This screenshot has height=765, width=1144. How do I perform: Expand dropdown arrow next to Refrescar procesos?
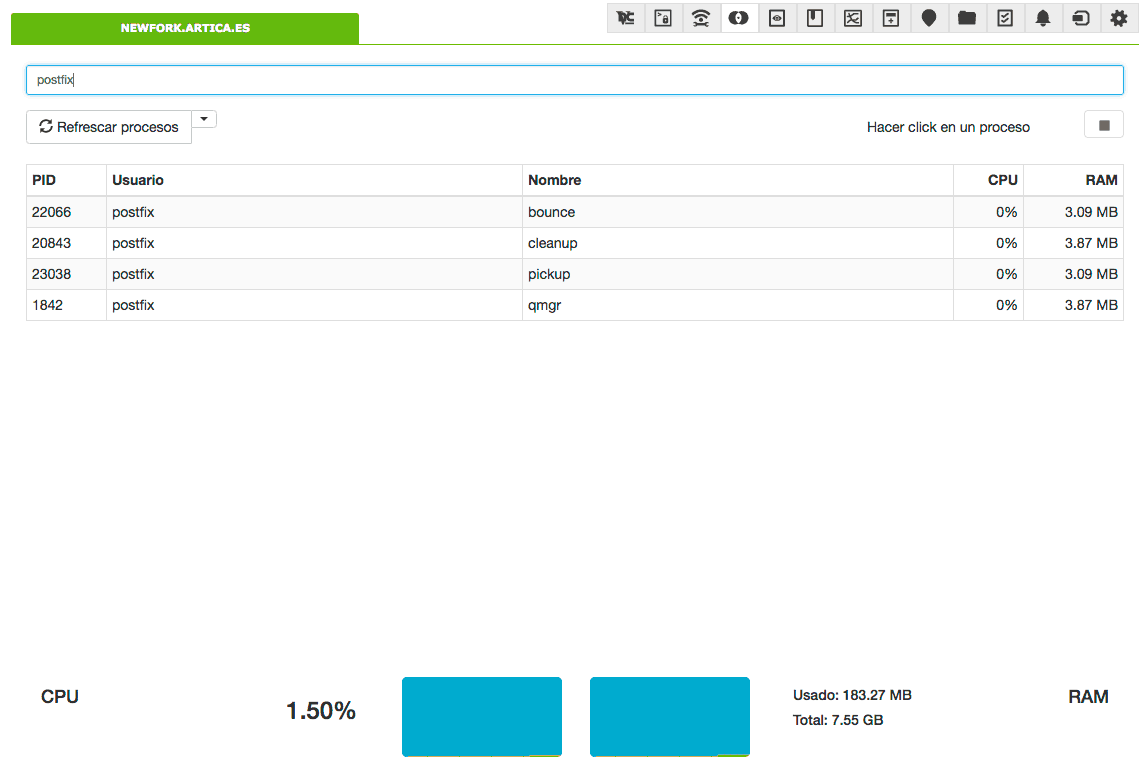tap(204, 119)
